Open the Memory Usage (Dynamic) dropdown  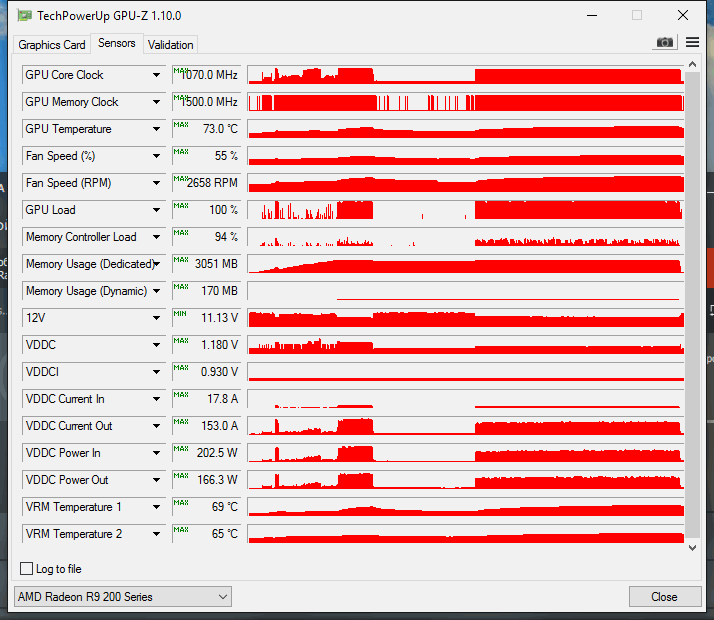[156, 291]
